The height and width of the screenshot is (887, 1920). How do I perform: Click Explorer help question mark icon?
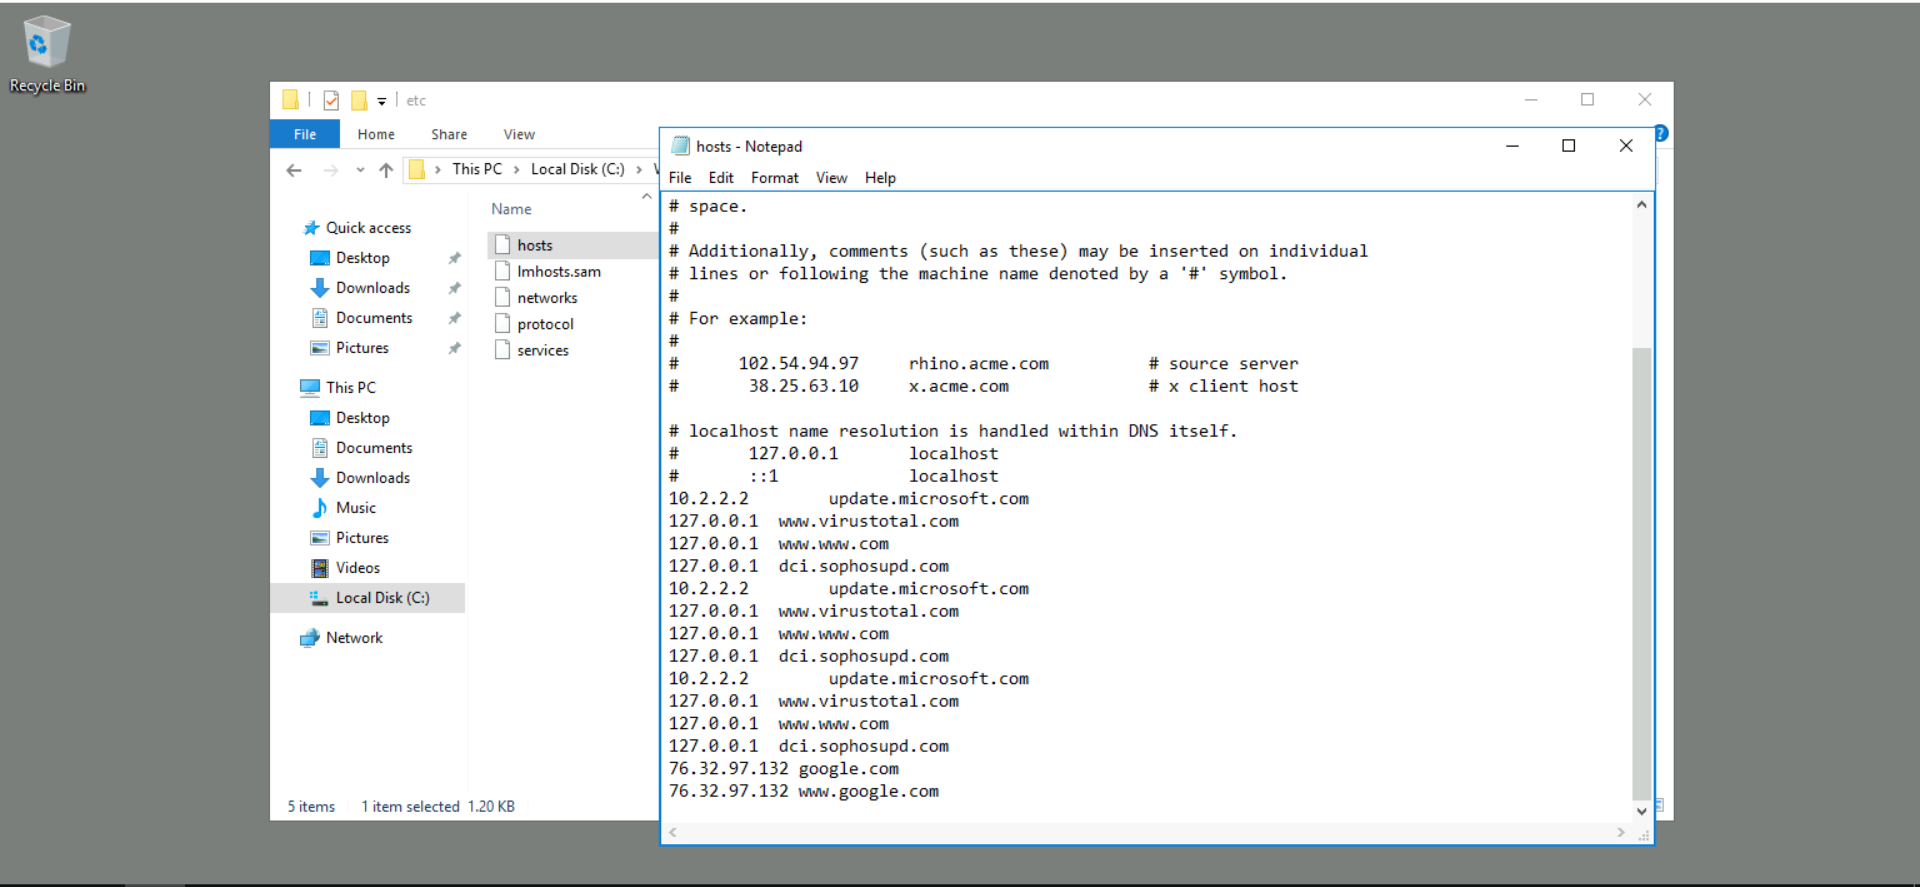[x=1661, y=133]
